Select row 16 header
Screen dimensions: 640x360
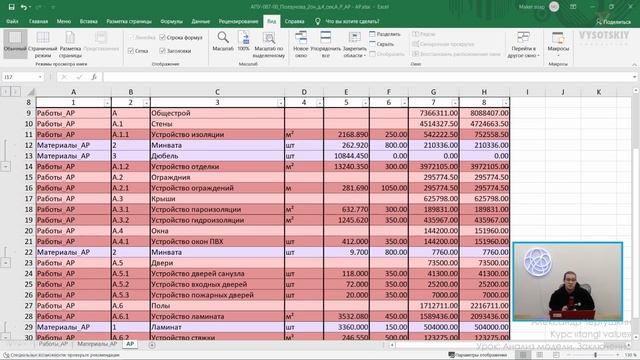29,188
